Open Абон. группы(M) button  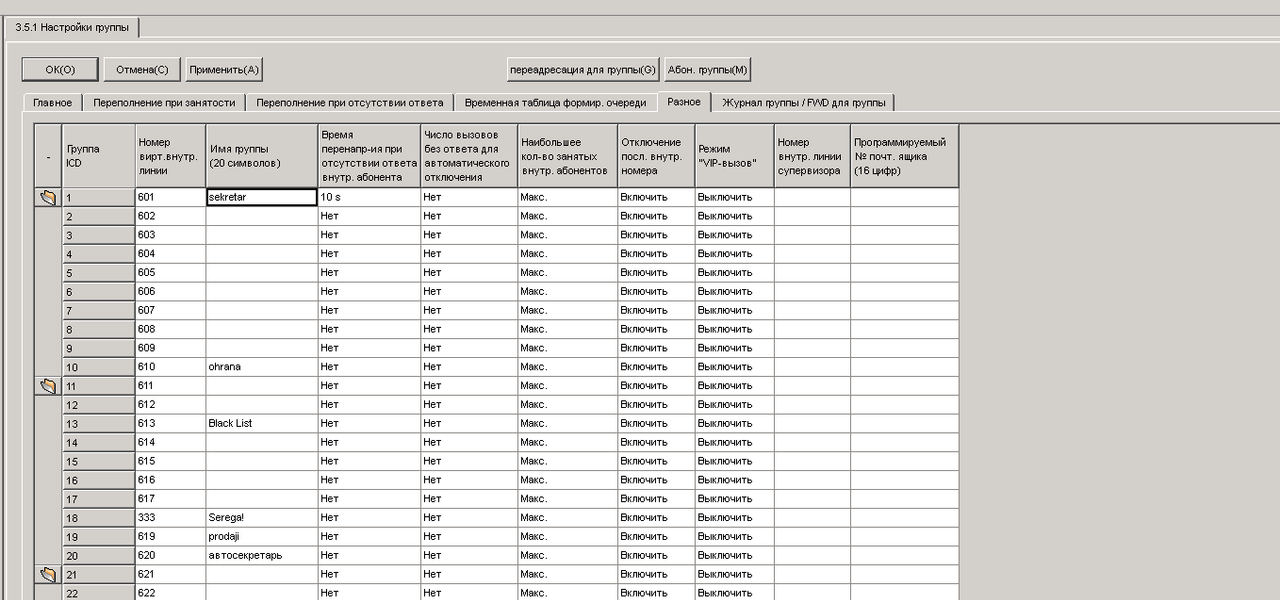click(x=708, y=69)
